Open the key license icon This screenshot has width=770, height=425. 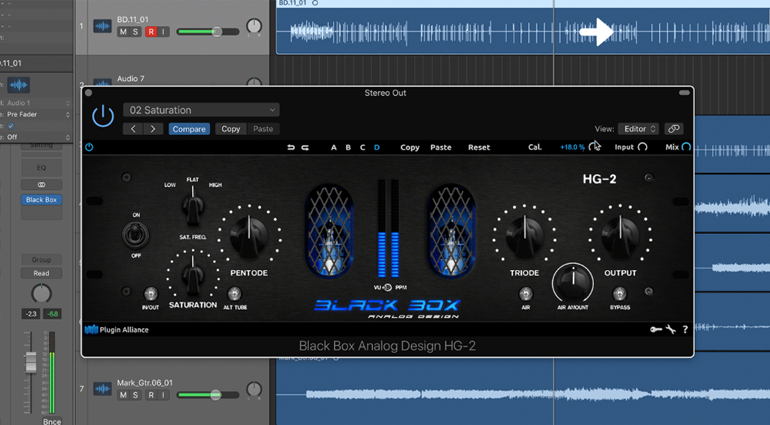click(655, 329)
